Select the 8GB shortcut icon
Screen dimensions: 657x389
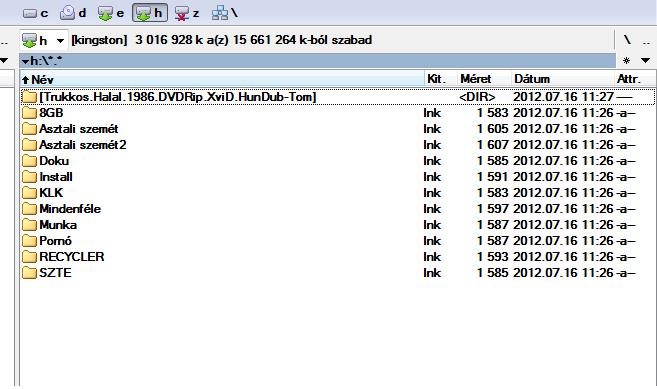click(x=29, y=113)
